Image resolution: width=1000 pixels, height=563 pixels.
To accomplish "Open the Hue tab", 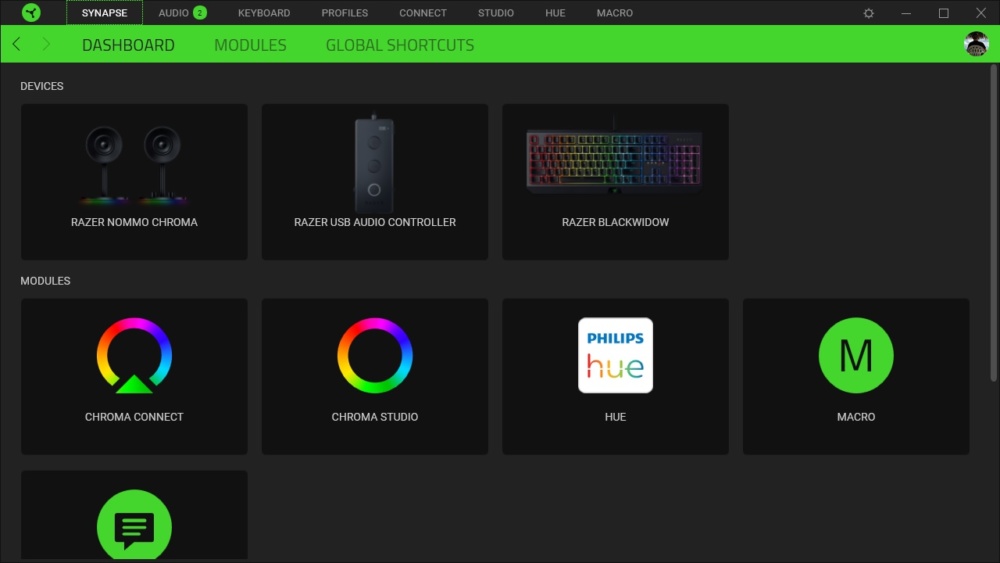I will point(555,13).
